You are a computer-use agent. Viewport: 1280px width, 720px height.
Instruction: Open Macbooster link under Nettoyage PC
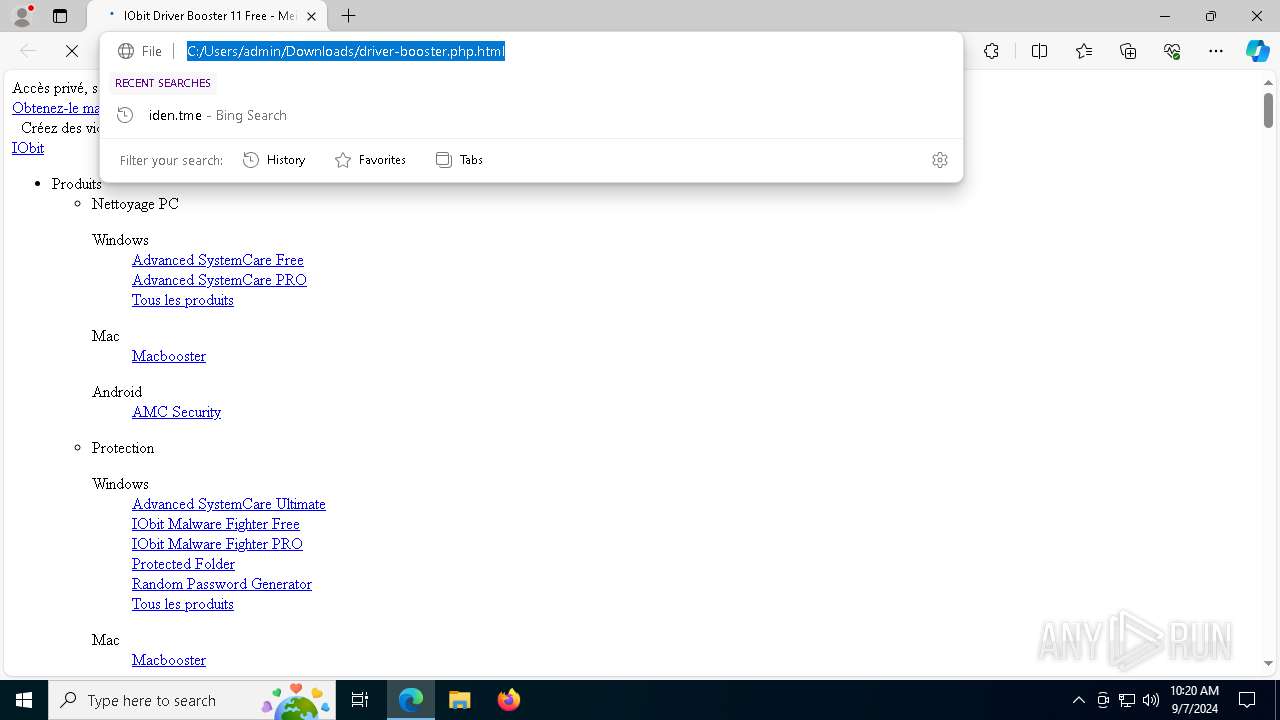point(169,356)
